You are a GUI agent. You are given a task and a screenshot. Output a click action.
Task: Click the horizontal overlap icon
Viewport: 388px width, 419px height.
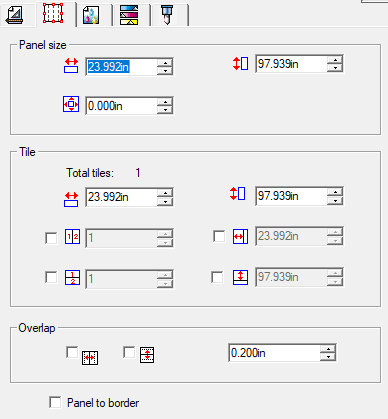point(90,358)
